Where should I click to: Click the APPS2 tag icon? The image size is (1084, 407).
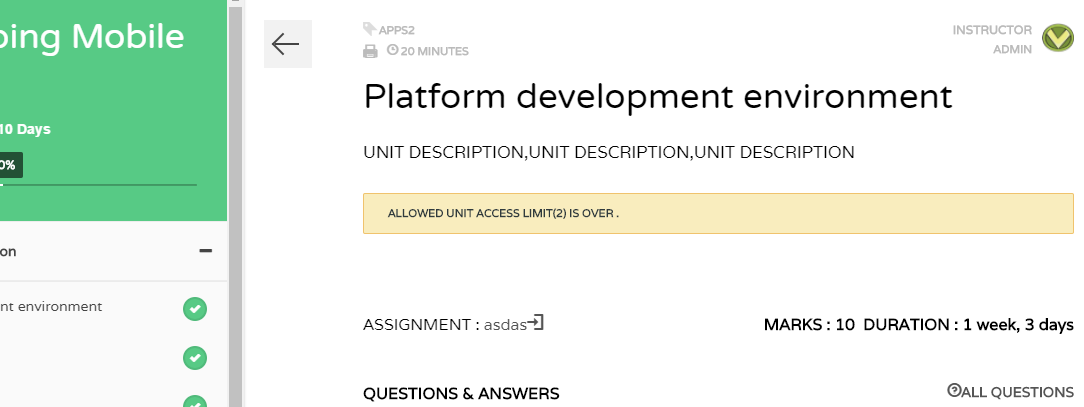[x=370, y=29]
